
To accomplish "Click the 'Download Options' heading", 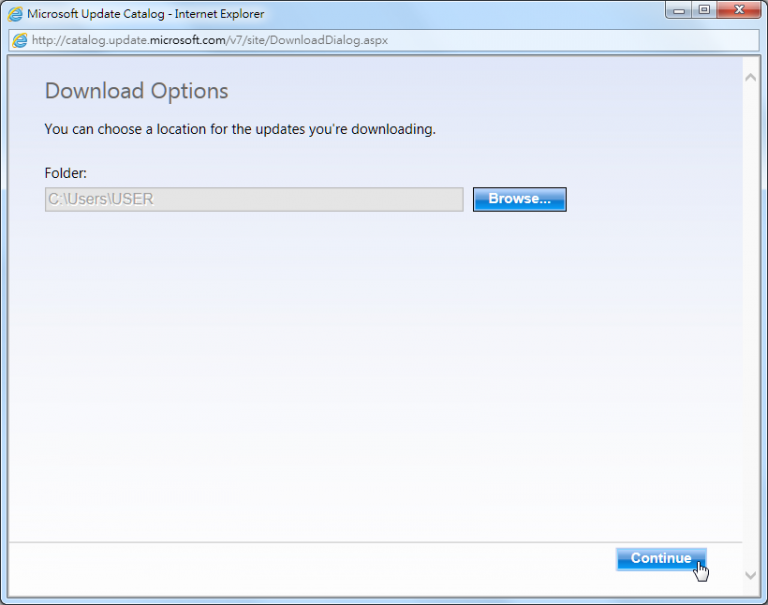I will point(137,91).
